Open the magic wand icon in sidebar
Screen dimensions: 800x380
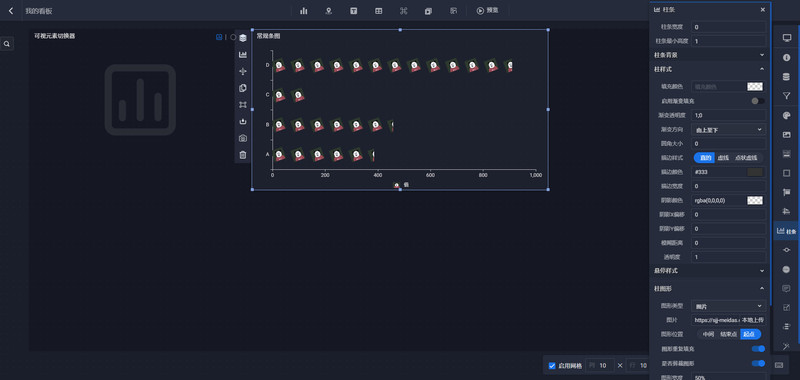(786, 346)
